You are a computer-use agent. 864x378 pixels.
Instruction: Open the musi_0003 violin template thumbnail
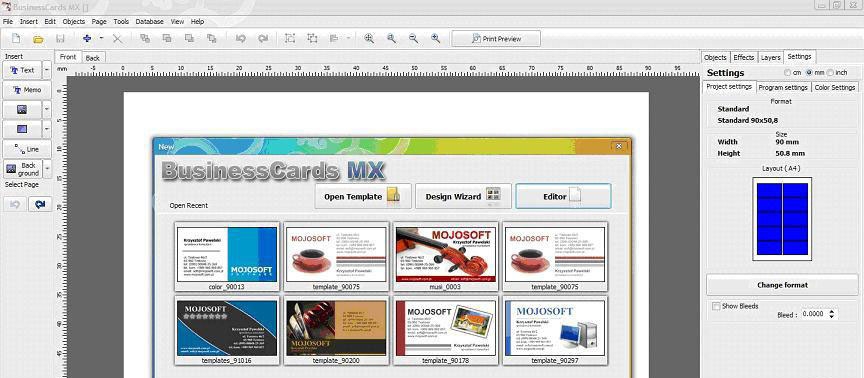pos(446,256)
